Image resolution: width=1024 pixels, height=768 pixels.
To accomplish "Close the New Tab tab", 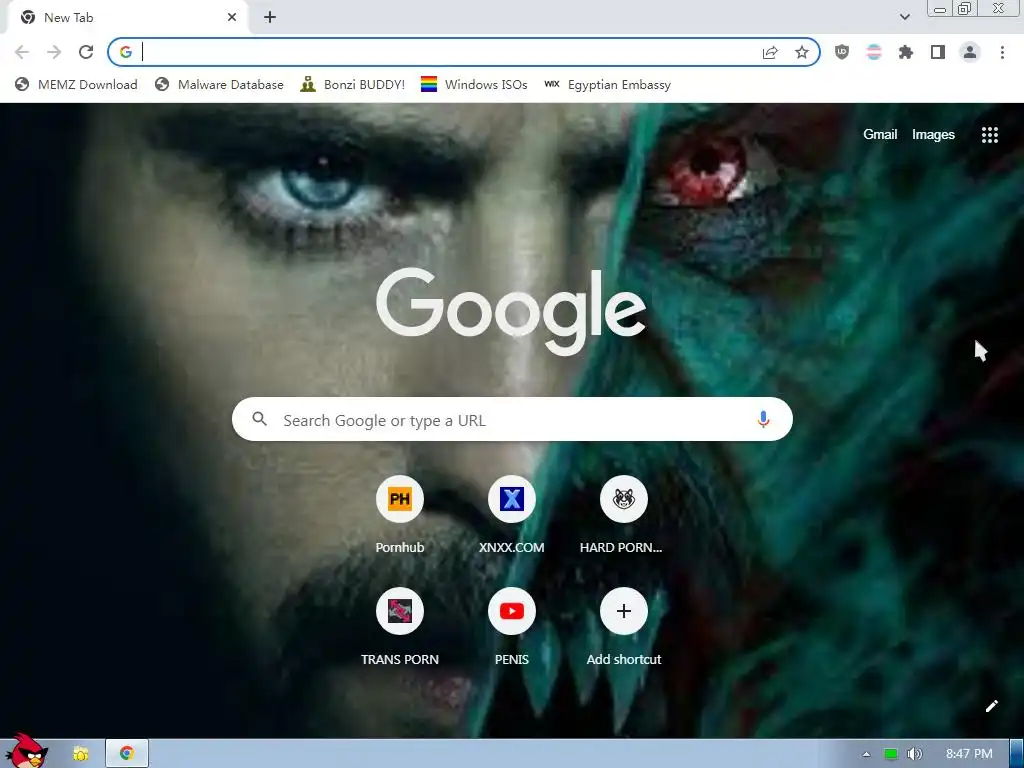I will point(232,18).
